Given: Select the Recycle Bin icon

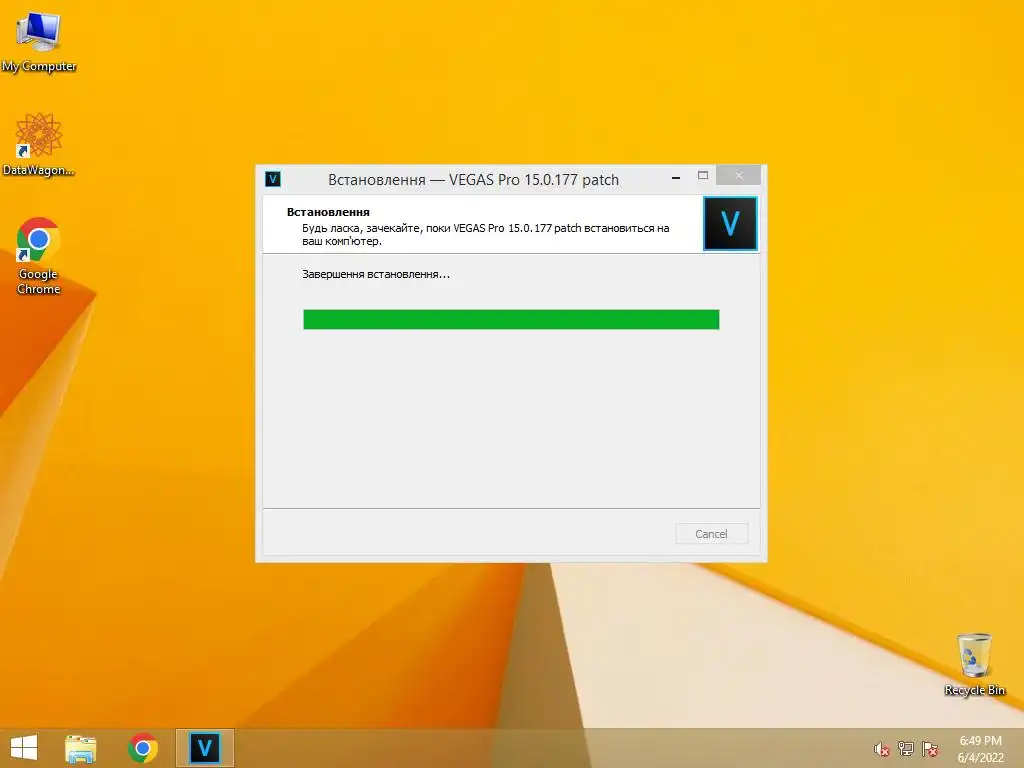Looking at the screenshot, I should click(974, 664).
